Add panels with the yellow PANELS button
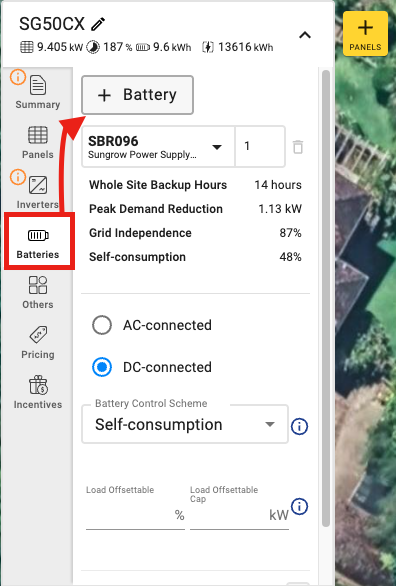 pos(365,34)
